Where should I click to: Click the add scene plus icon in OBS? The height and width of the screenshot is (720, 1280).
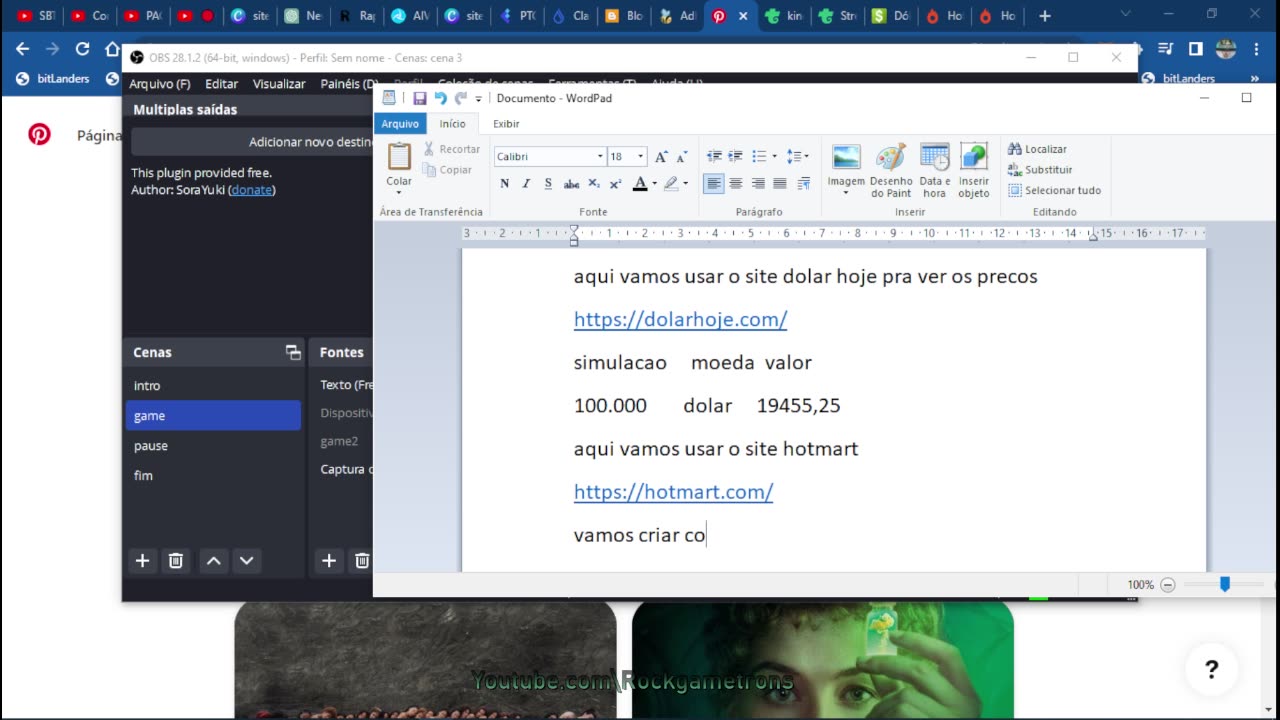tap(142, 561)
